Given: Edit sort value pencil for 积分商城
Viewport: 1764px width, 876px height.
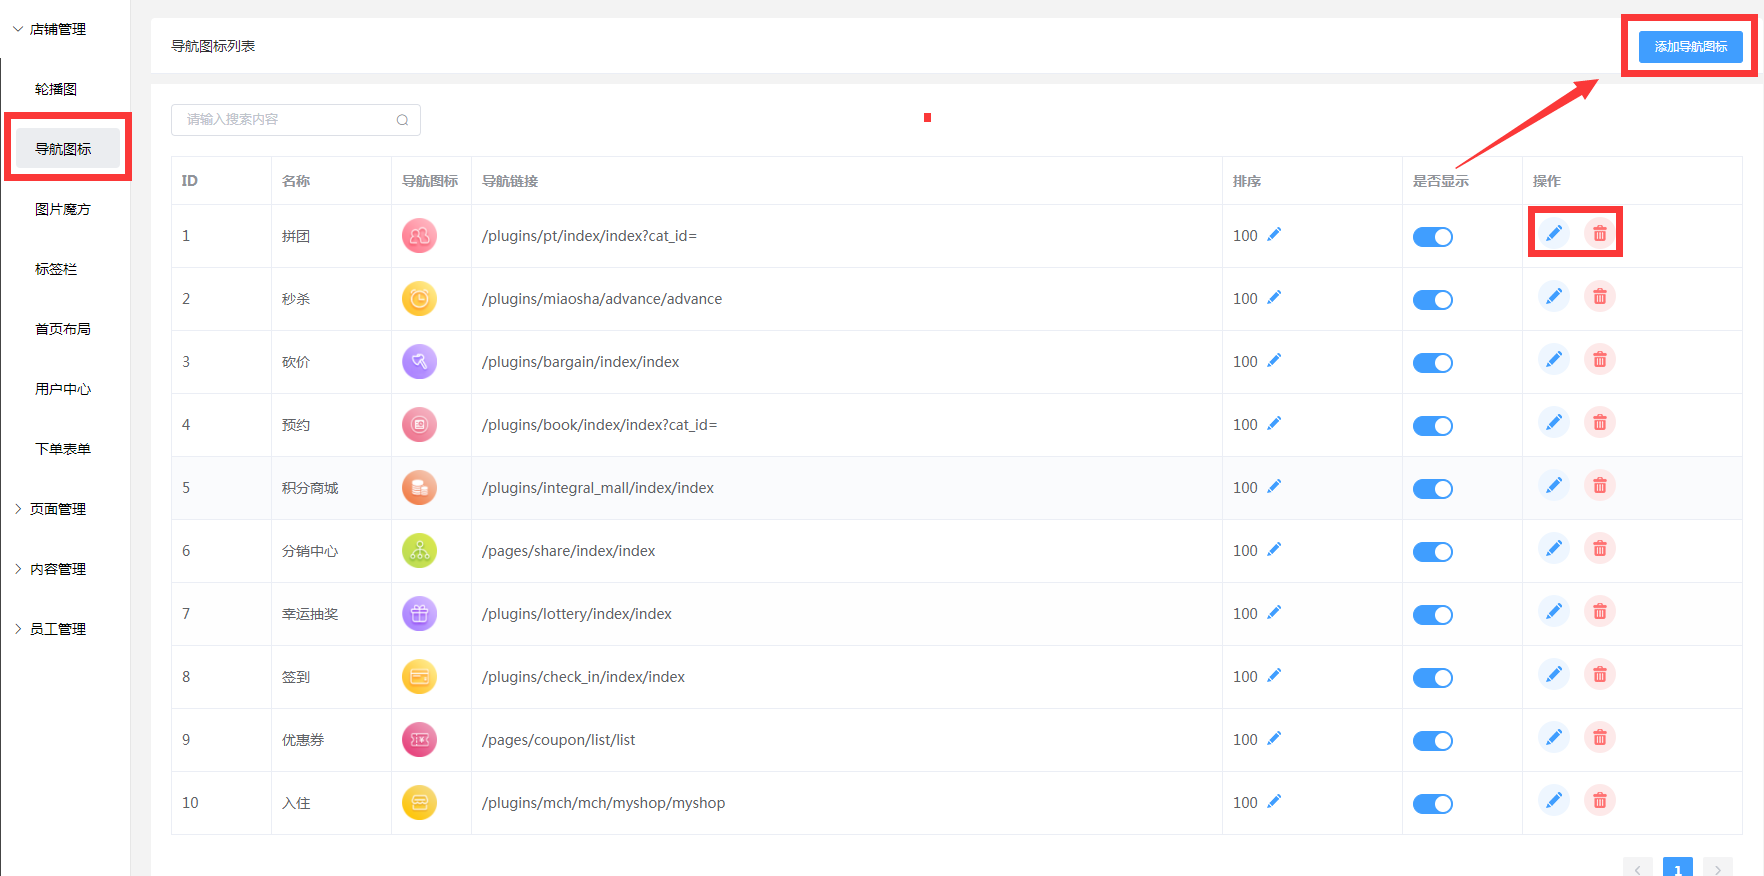Looking at the screenshot, I should [x=1274, y=486].
